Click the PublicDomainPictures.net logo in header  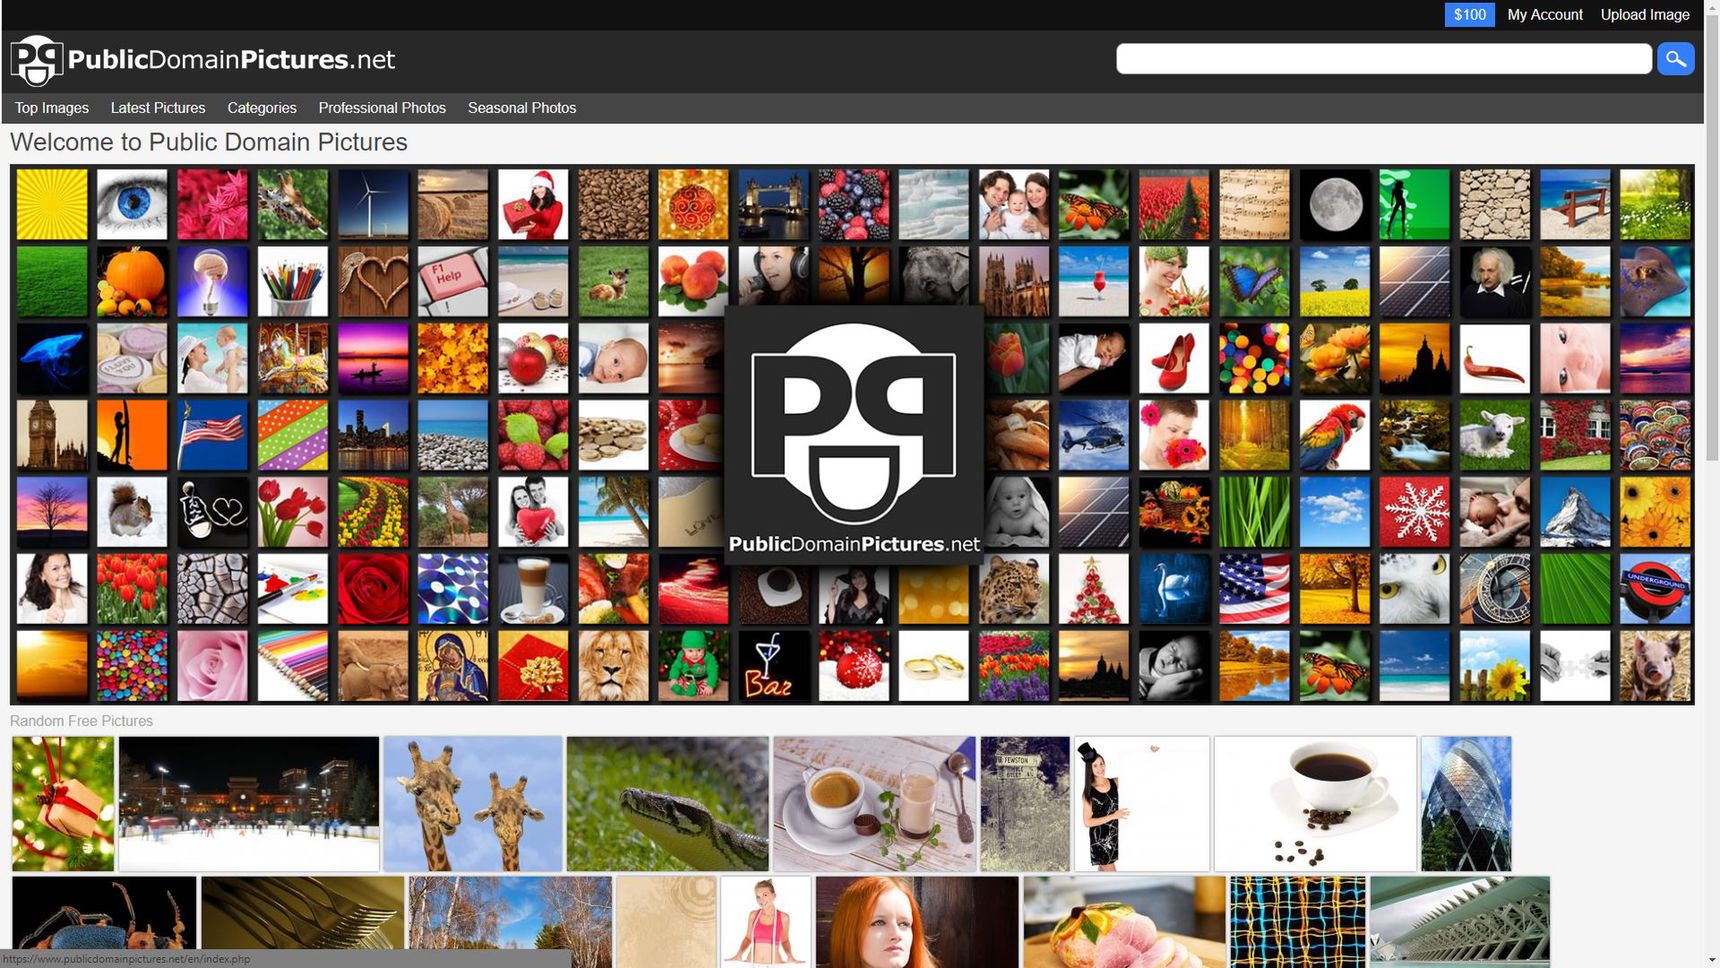(x=203, y=60)
